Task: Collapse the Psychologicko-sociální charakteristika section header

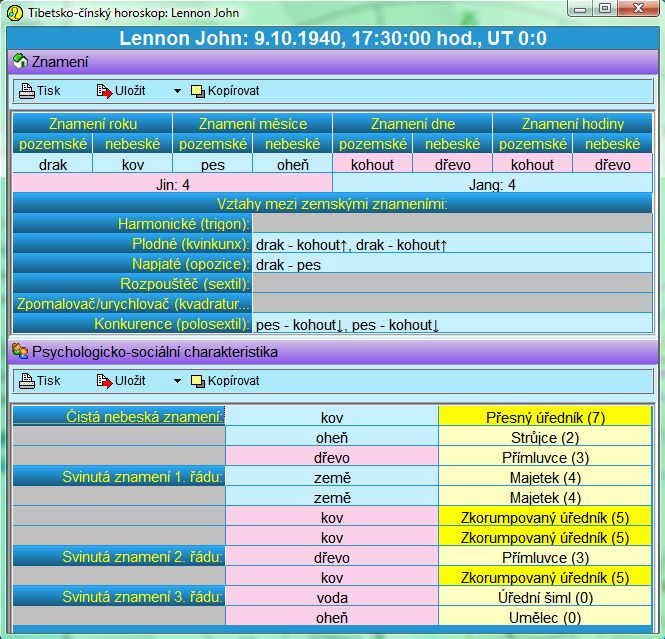Action: tap(332, 352)
